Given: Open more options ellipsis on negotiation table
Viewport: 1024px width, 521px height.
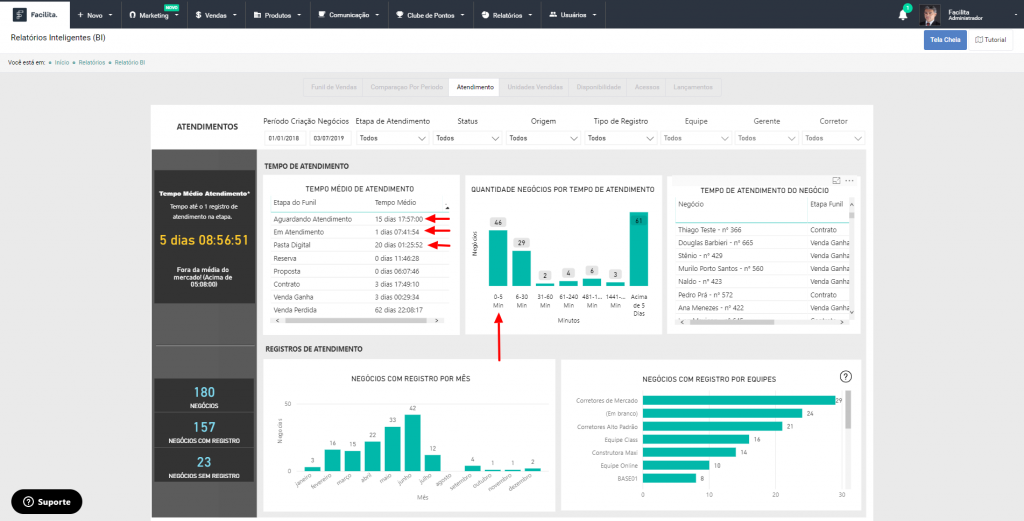Looking at the screenshot, I should tap(850, 180).
